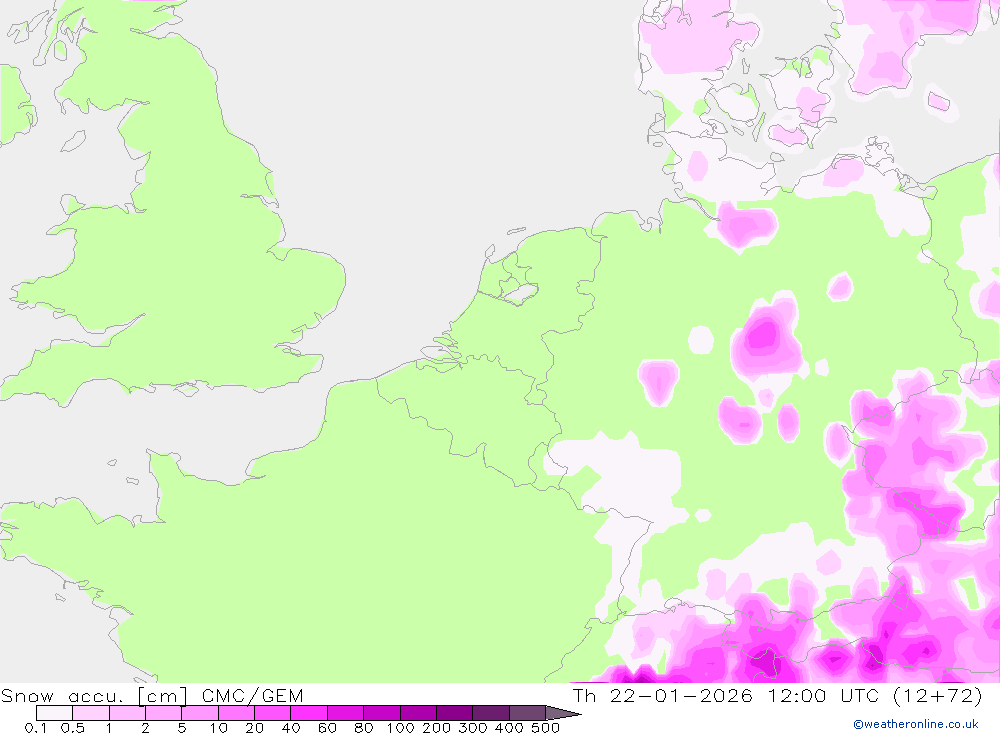Screen dimensions: 1000x733
Task: Click the '20' legend label
Action: click(255, 727)
